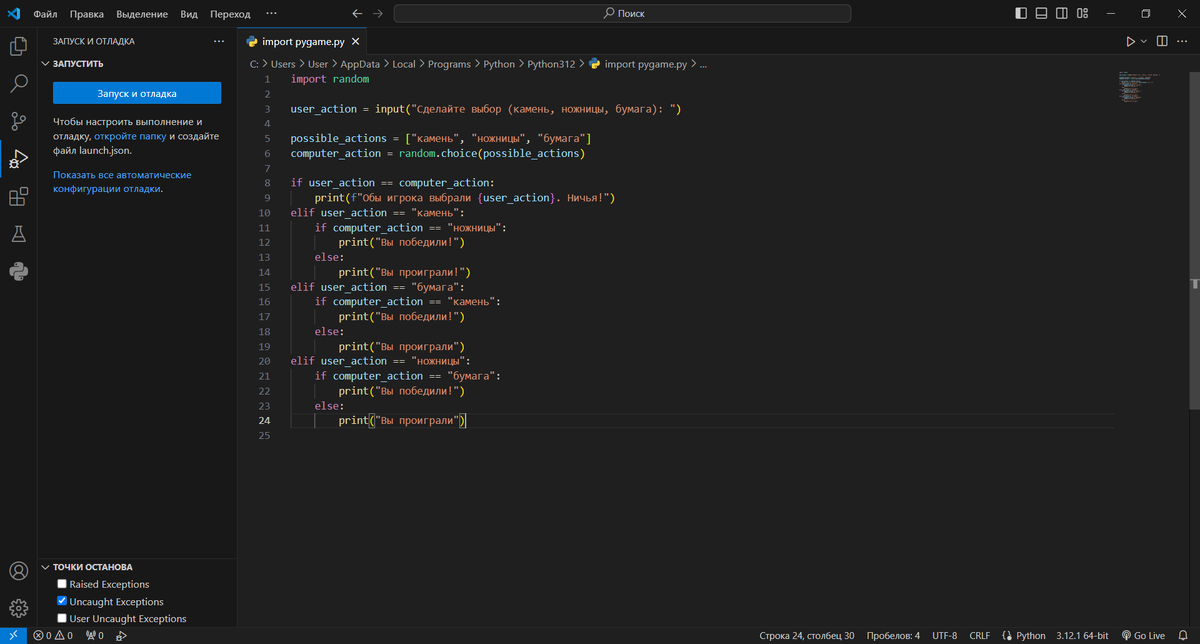
Task: Click debug launch status bar icon
Action: [120, 635]
